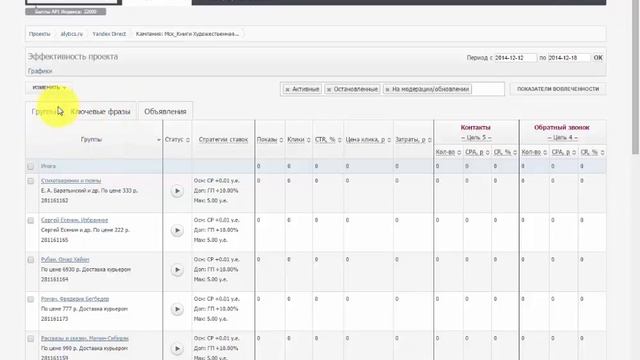Image resolution: width=640 pixels, height=360 pixels.
Task: Open the Изменить dropdown
Action: [49, 87]
